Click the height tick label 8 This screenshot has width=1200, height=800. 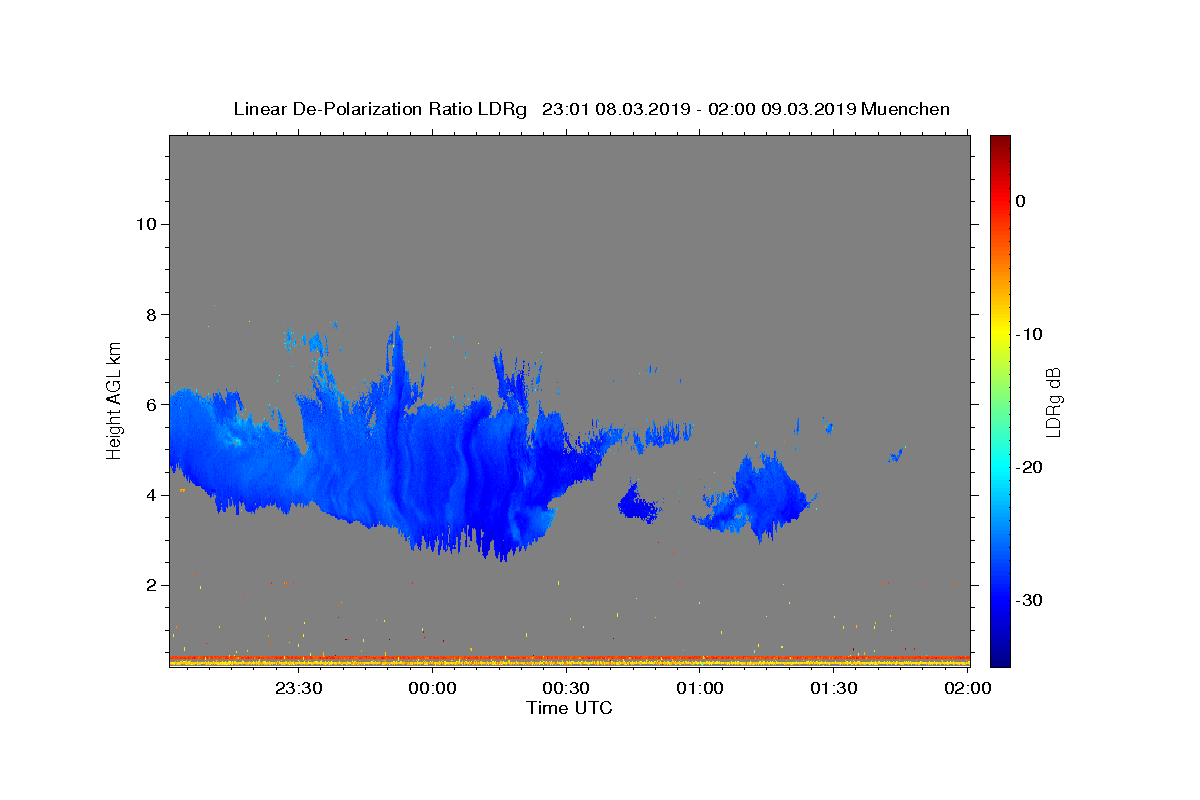pos(150,314)
